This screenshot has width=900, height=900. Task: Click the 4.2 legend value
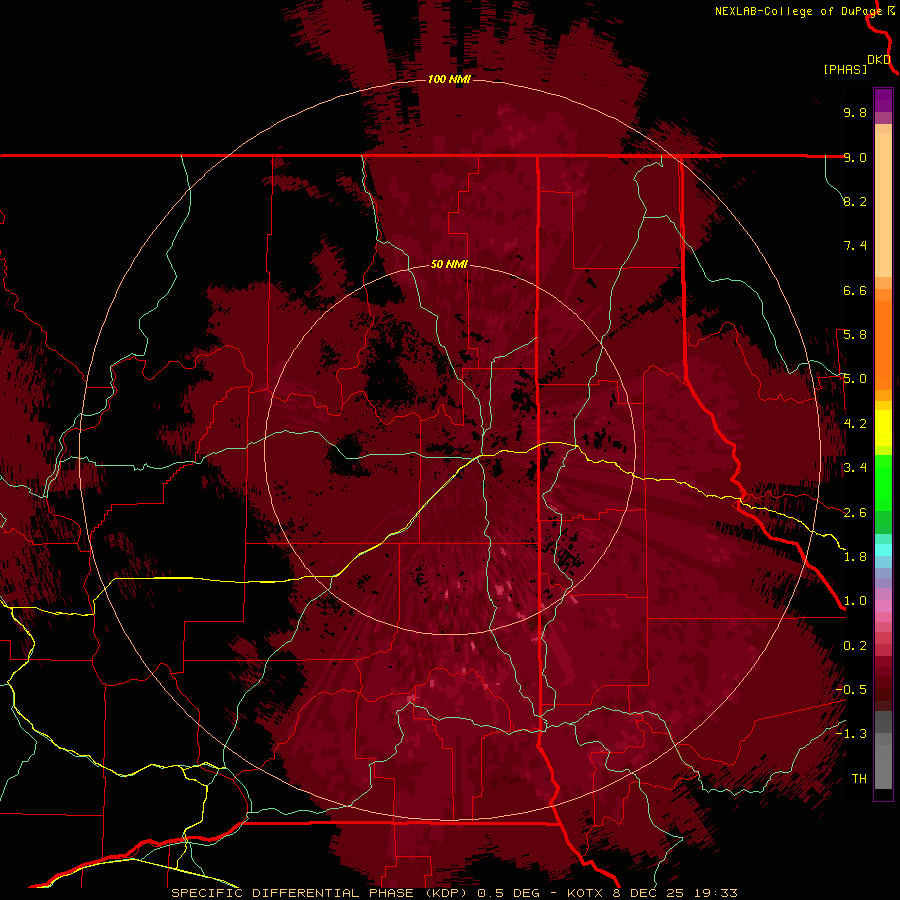[x=855, y=424]
